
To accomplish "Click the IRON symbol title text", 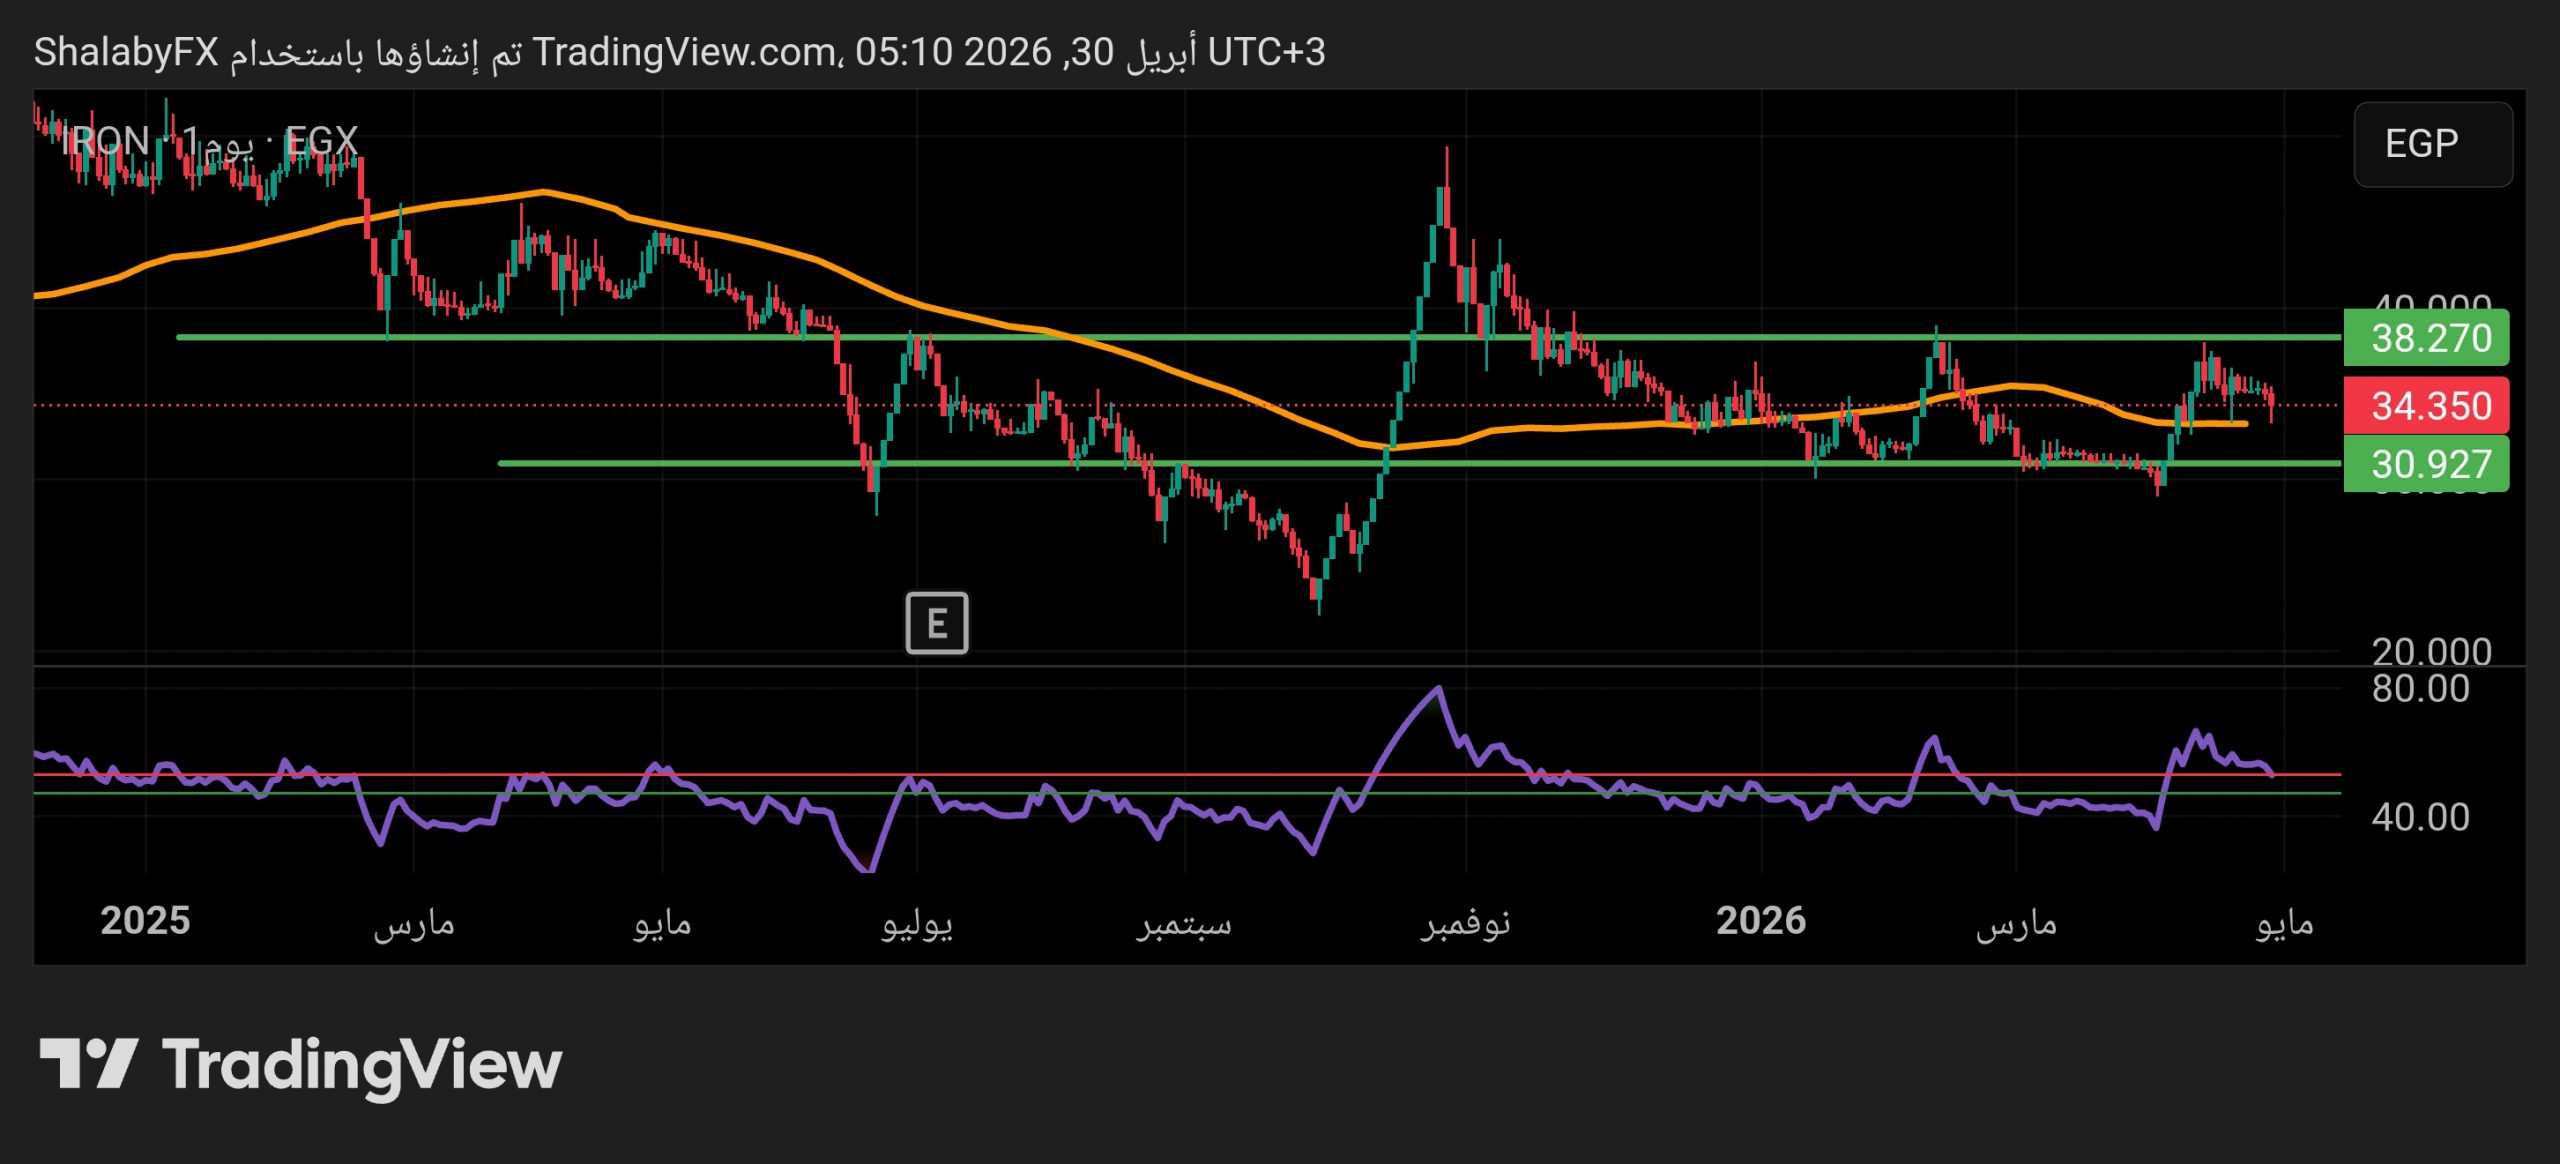I will [105, 141].
